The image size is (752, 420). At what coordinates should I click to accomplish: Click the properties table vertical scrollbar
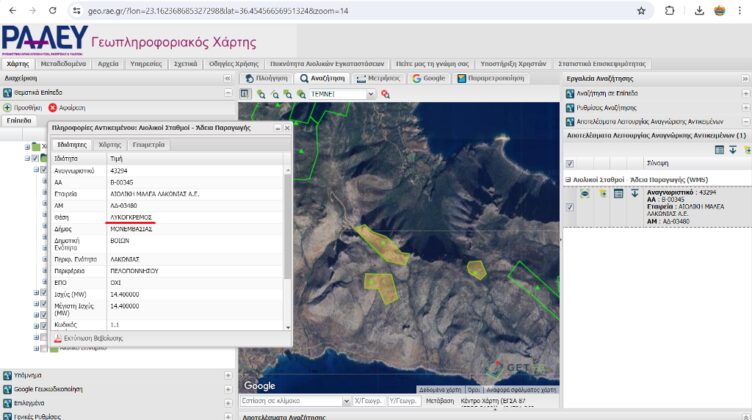point(288,225)
